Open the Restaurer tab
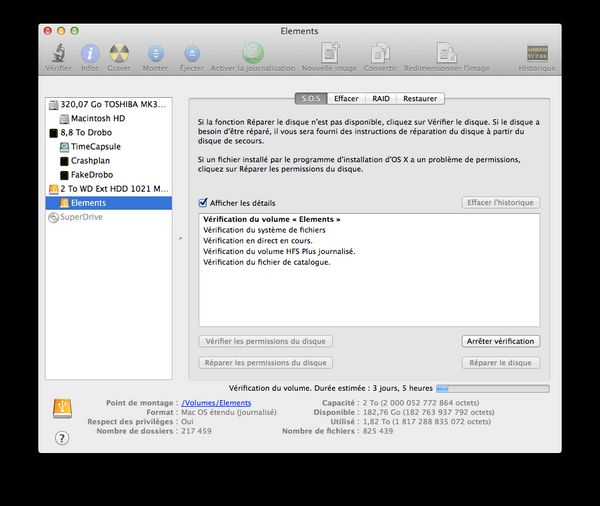 click(x=420, y=99)
